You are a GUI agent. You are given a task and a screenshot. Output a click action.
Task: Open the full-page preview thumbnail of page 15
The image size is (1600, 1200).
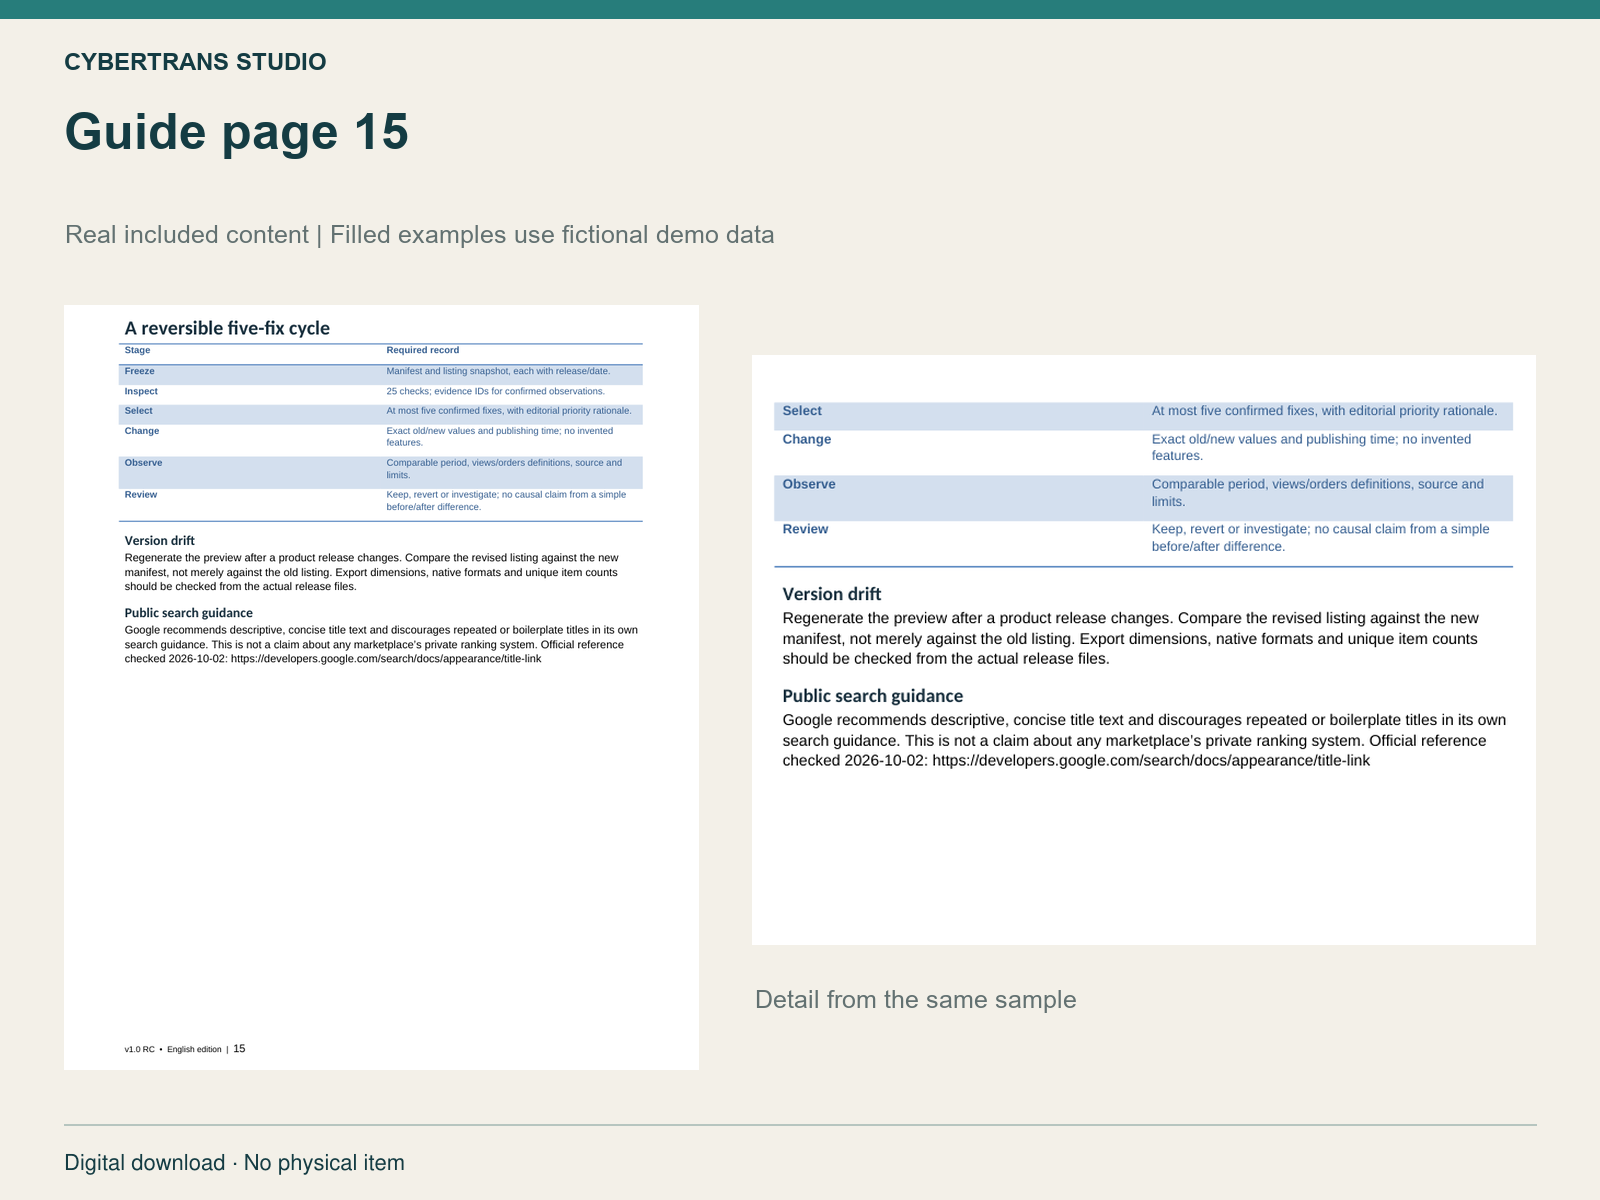(381, 687)
